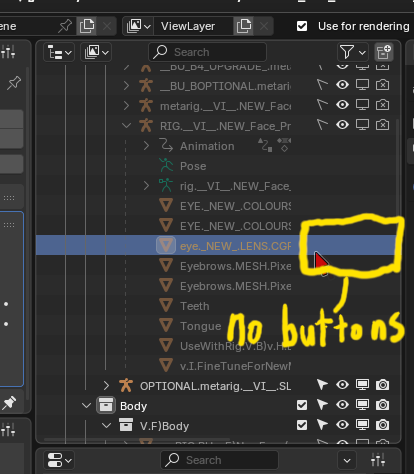The height and width of the screenshot is (474, 414).
Task: Open the ViewLayer browse dropdown icon
Action: [138, 26]
